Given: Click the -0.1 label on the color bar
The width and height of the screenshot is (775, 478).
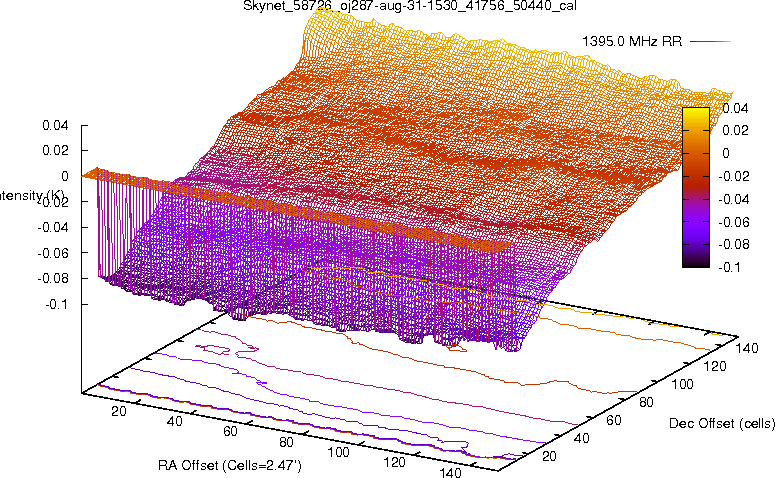Looking at the screenshot, I should 730,267.
